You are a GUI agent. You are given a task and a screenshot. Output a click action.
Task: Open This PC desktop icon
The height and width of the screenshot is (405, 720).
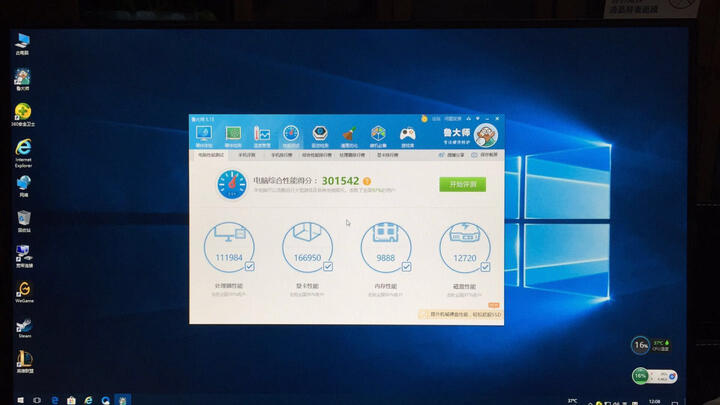(22, 44)
